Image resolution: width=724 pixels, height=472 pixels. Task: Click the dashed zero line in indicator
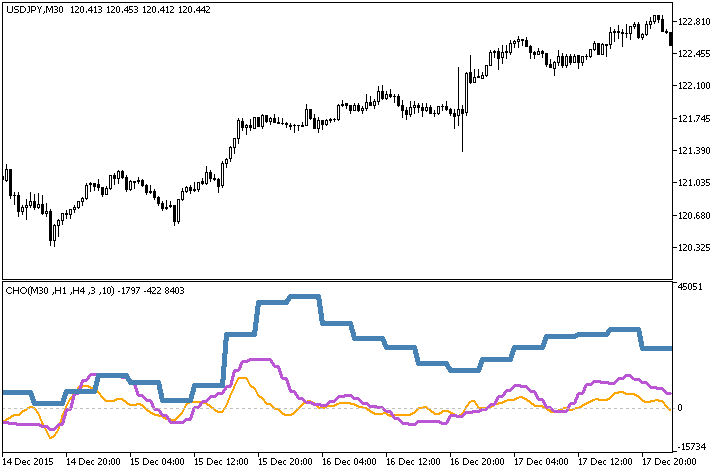[400, 409]
